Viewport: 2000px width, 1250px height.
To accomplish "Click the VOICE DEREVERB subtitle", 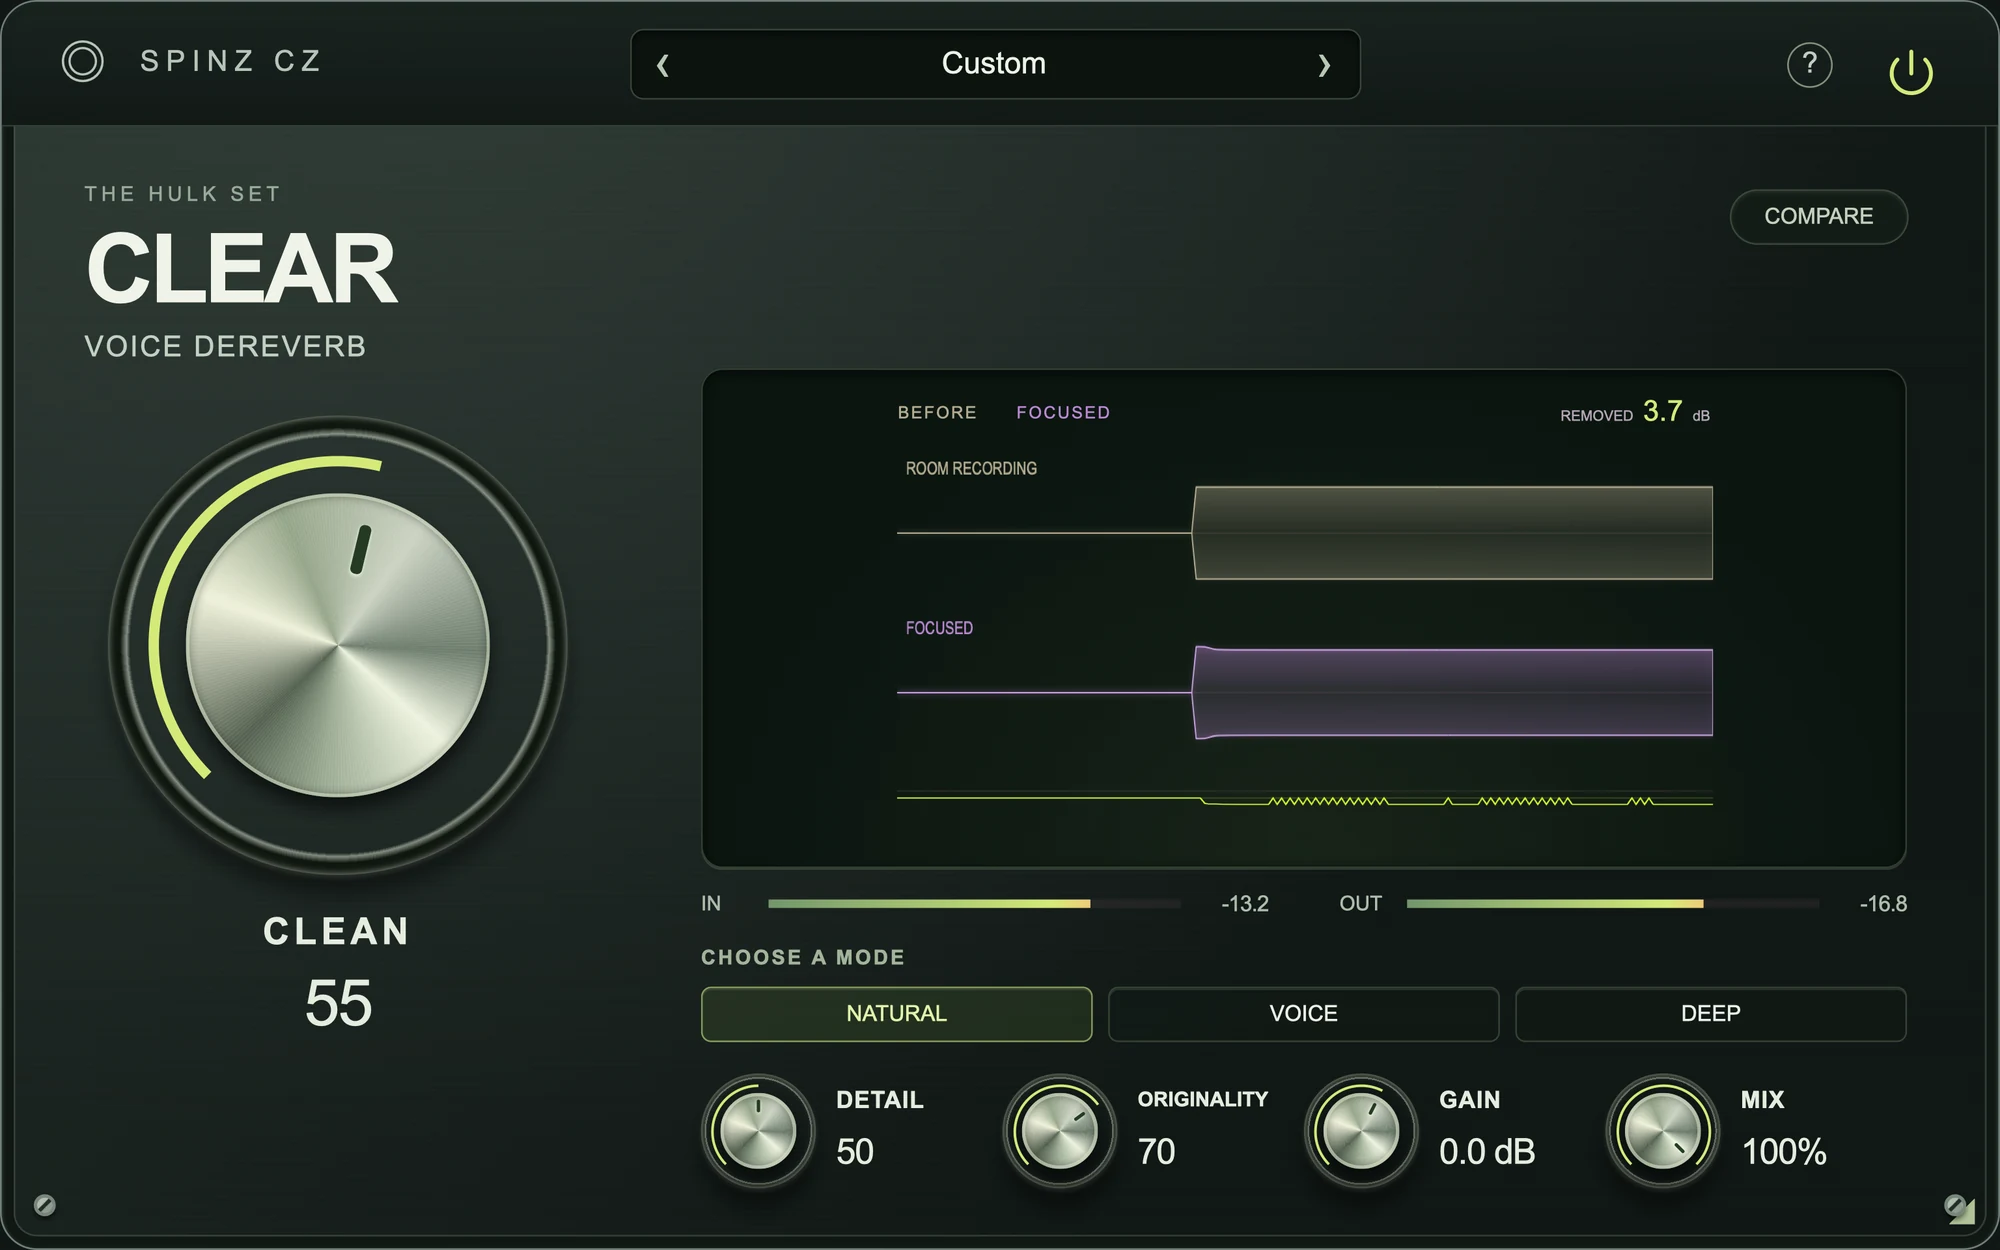I will [225, 347].
